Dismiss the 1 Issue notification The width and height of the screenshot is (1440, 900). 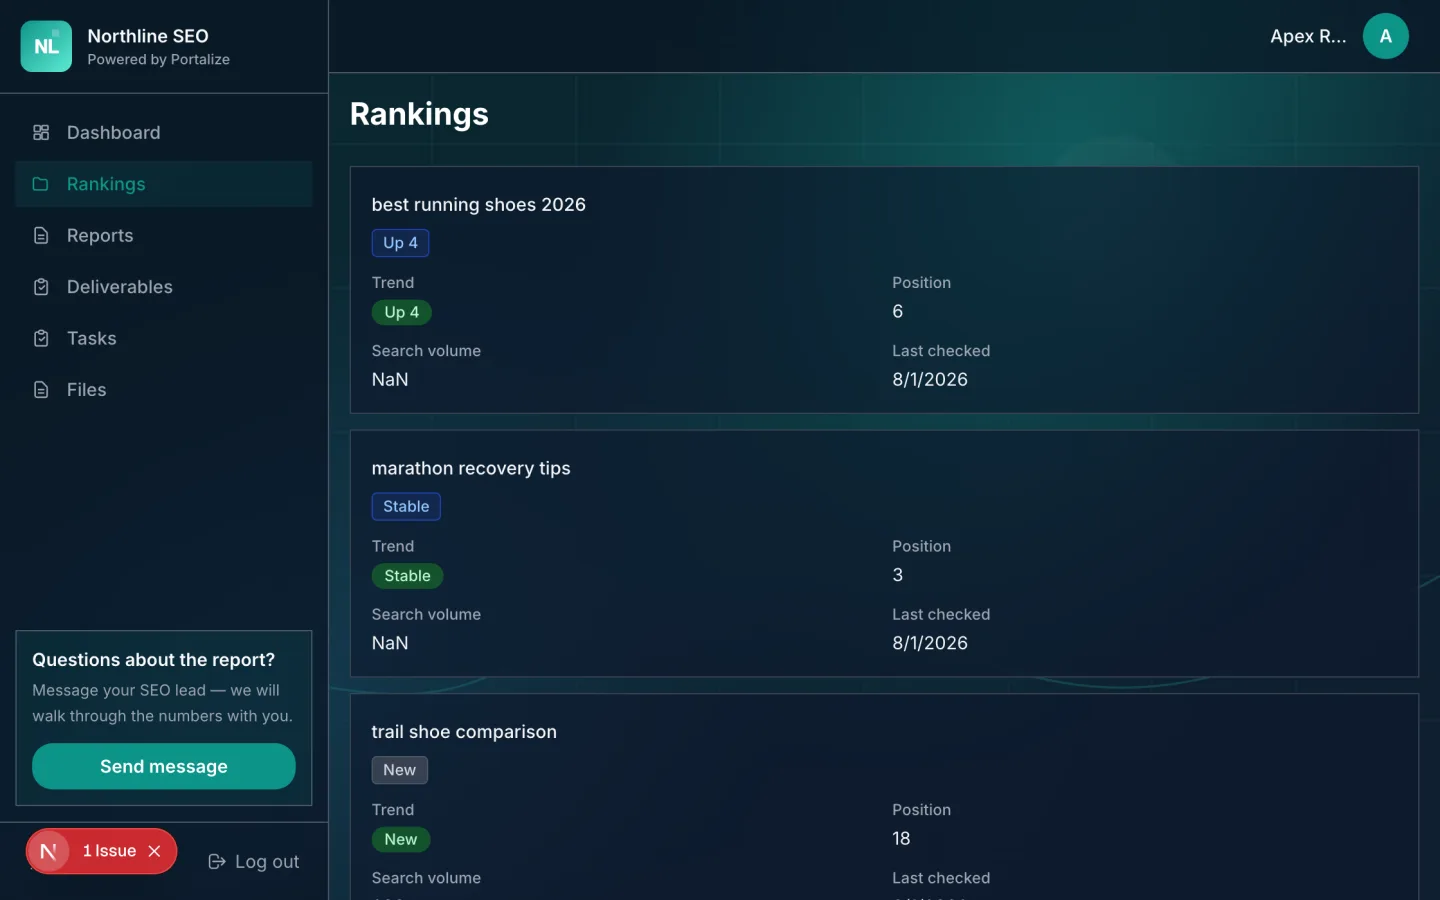(154, 851)
